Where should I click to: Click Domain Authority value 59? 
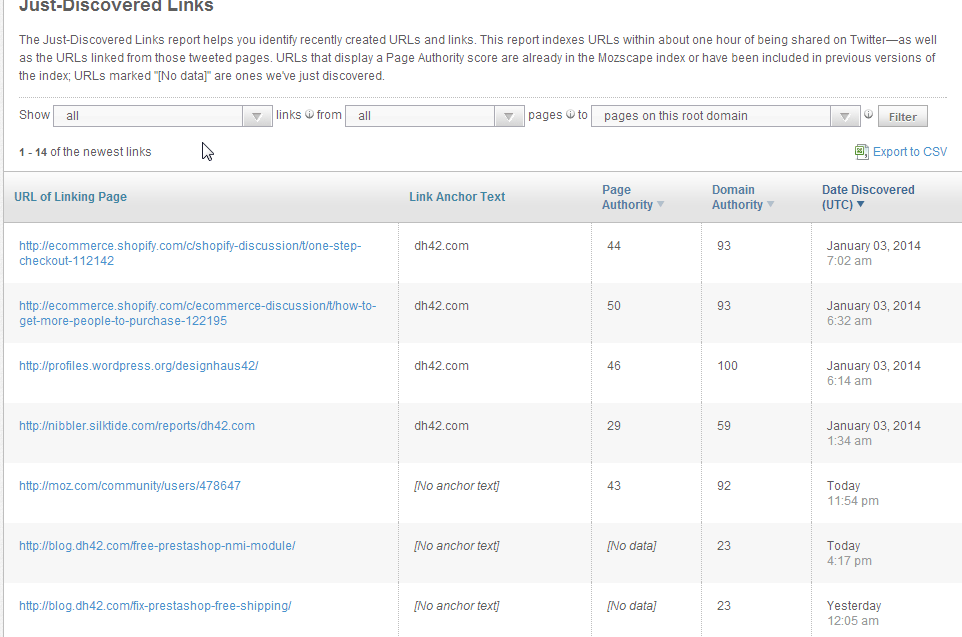coord(723,427)
